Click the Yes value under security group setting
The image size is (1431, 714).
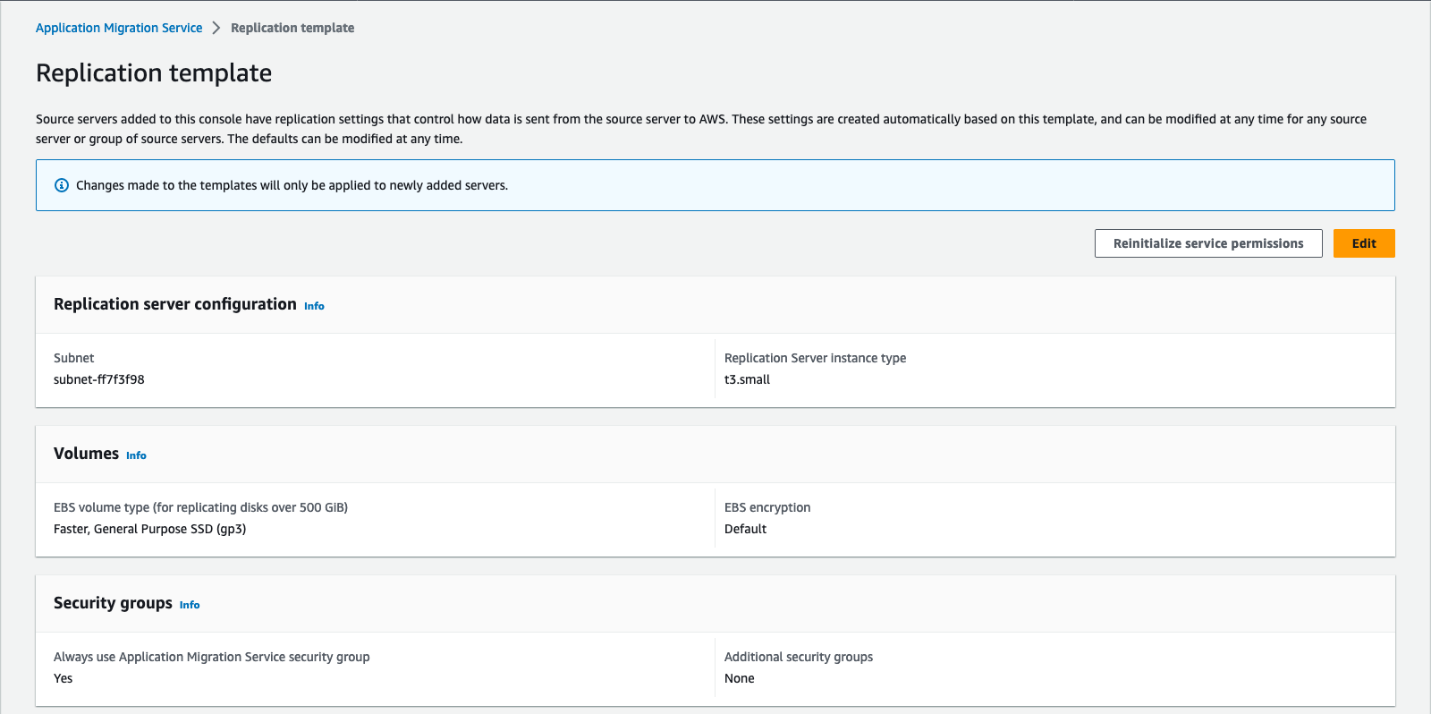(63, 678)
